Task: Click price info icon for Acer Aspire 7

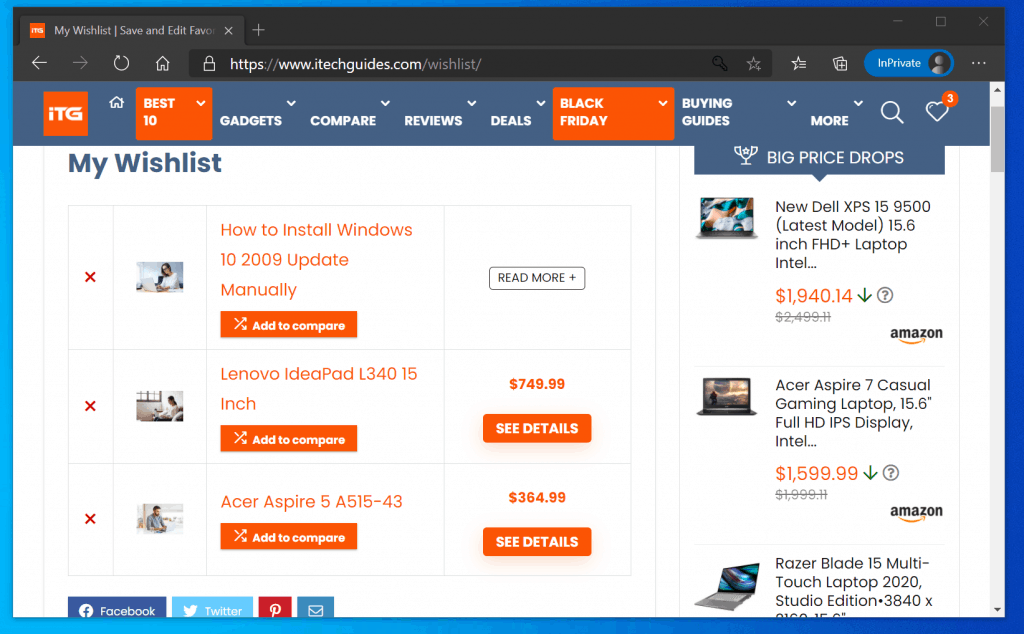Action: [x=891, y=473]
